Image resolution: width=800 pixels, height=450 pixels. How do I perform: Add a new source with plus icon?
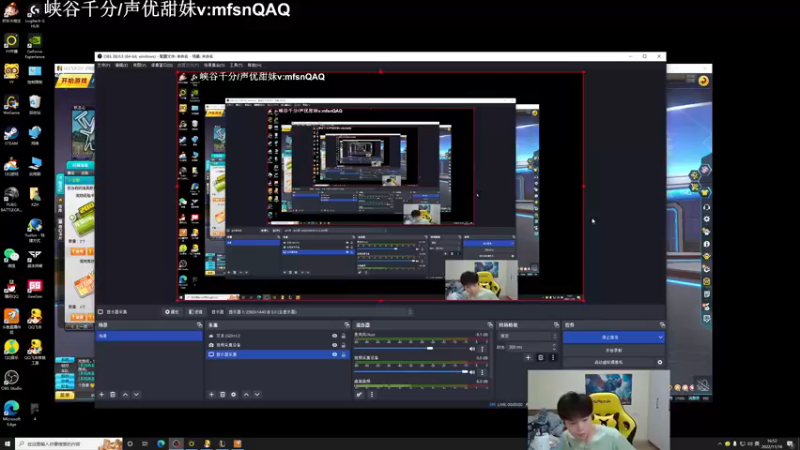[x=211, y=394]
